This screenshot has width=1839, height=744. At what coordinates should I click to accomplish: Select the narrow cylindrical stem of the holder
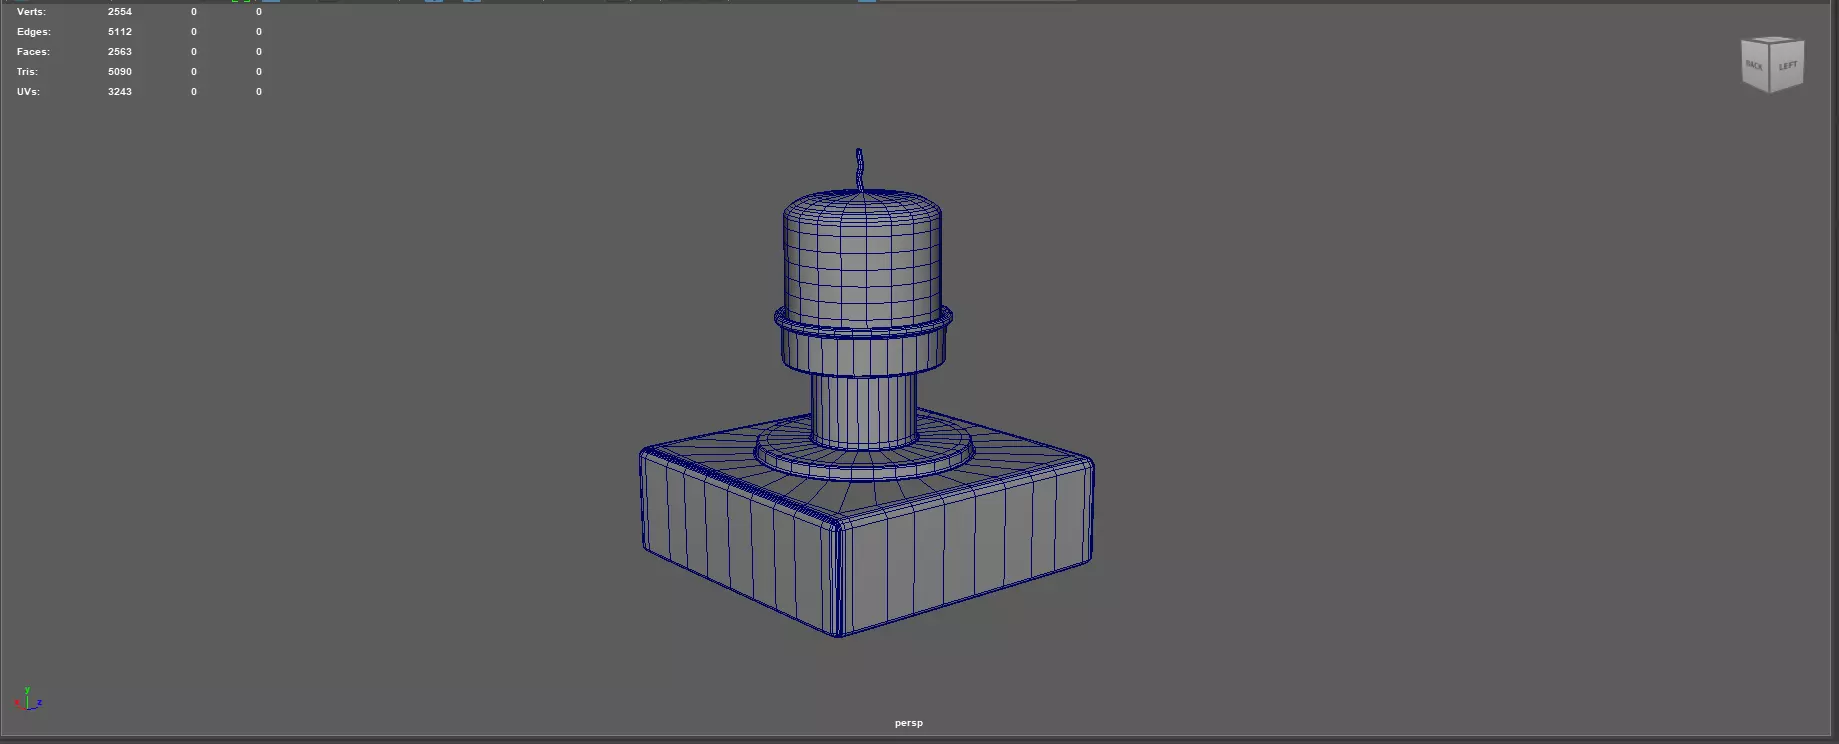pyautogui.click(x=863, y=410)
